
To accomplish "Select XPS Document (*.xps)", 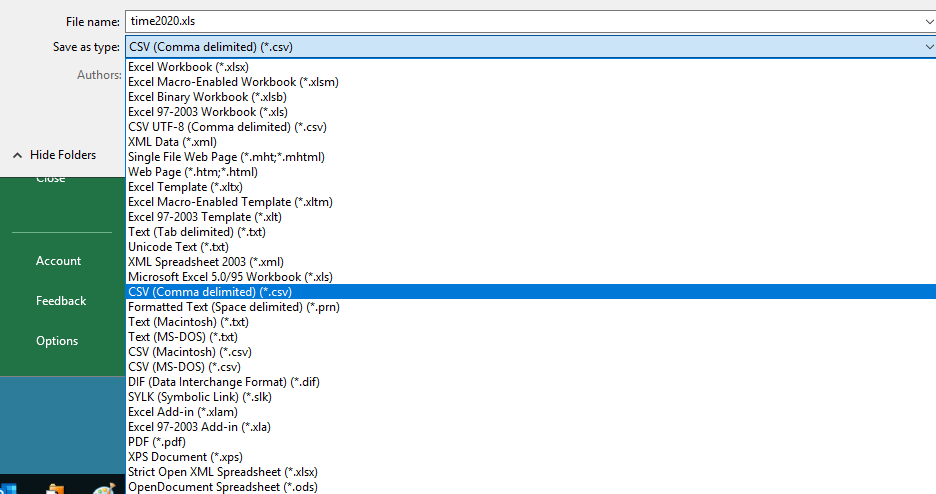I will tap(531, 456).
